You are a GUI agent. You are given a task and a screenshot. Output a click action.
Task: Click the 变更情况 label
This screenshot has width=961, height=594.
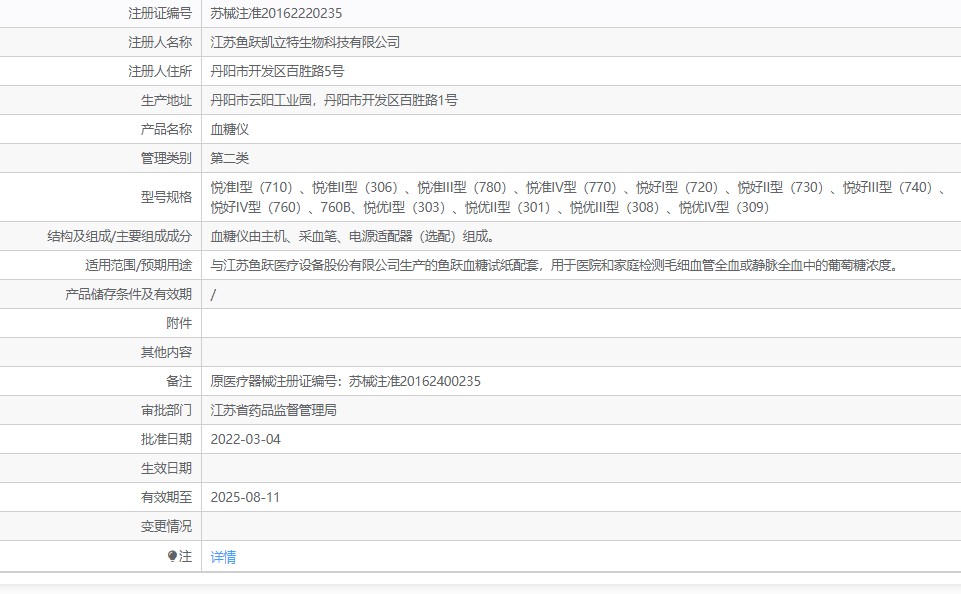click(x=166, y=526)
